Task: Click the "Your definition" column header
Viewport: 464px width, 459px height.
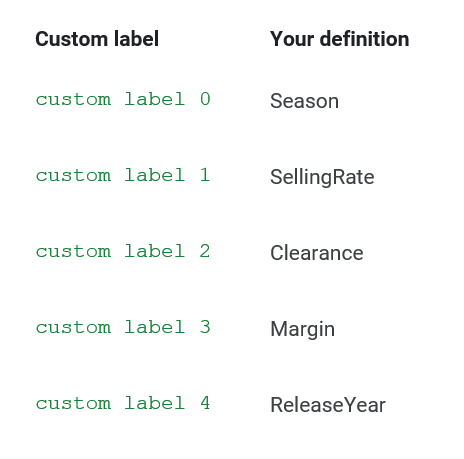Action: pos(339,39)
